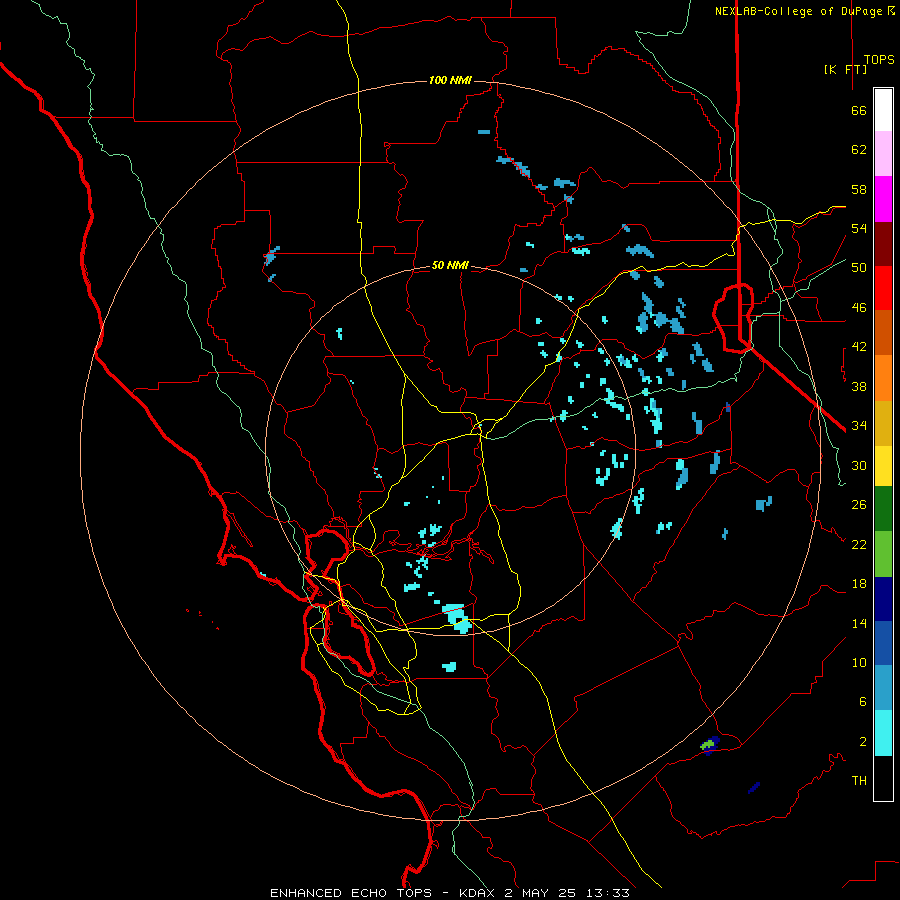
Task: Pick the cyan legend swatch
Action: coord(883,734)
